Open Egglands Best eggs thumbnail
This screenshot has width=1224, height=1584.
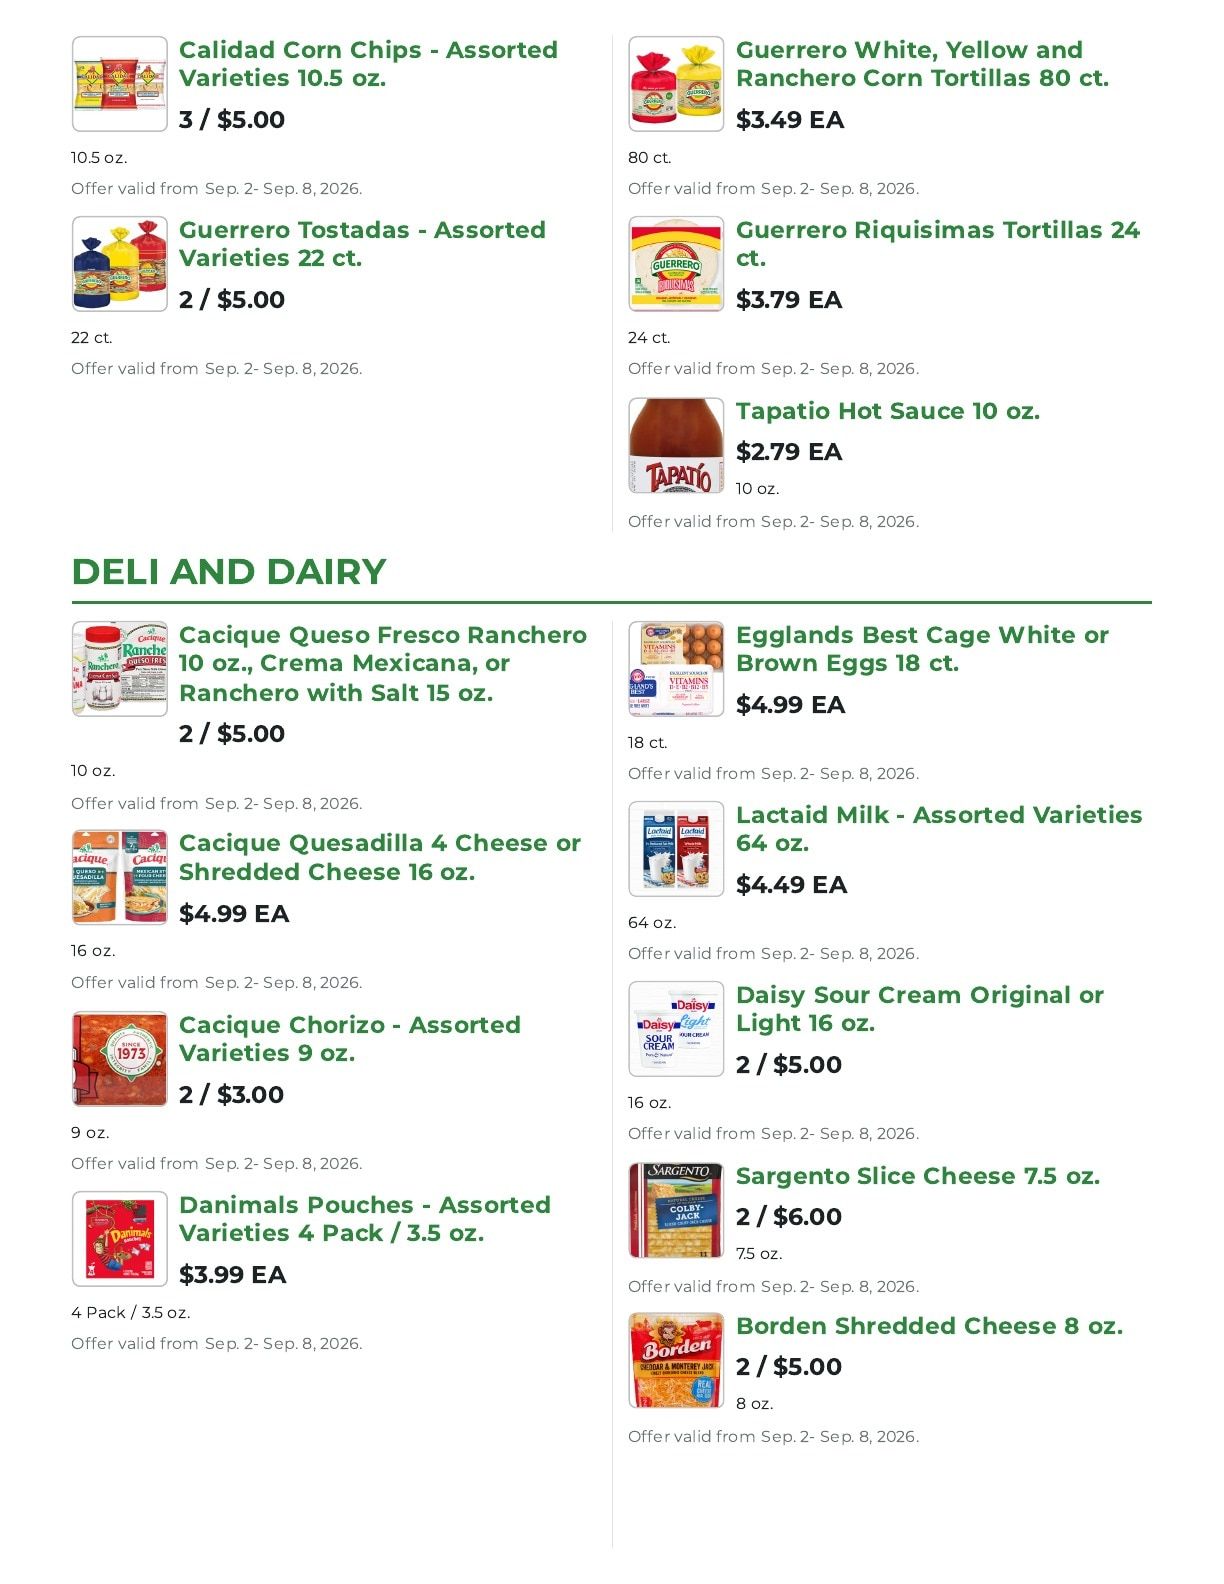pos(676,669)
